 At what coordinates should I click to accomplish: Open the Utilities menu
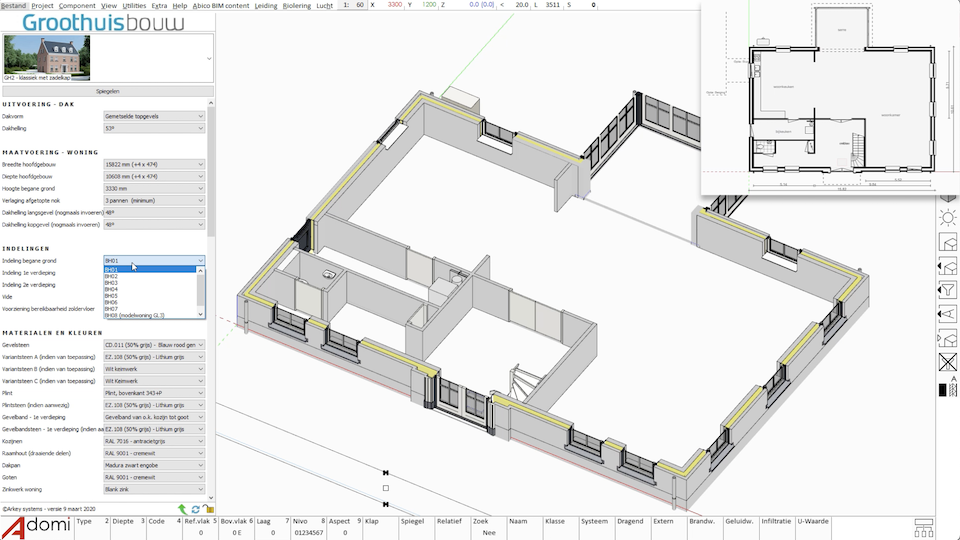[x=134, y=5]
